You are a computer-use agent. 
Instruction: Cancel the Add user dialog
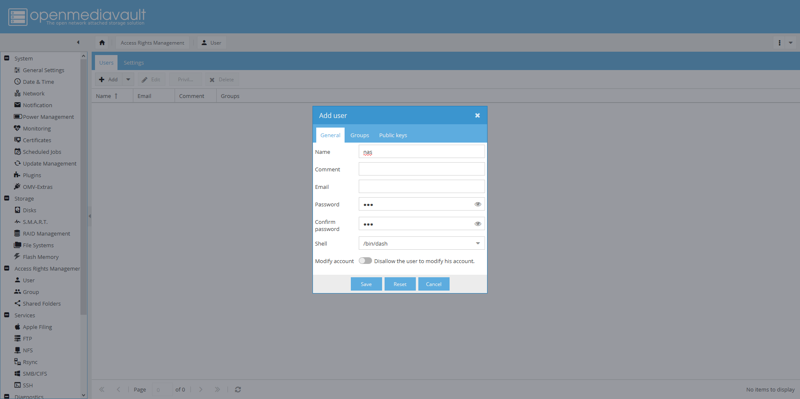pos(434,284)
